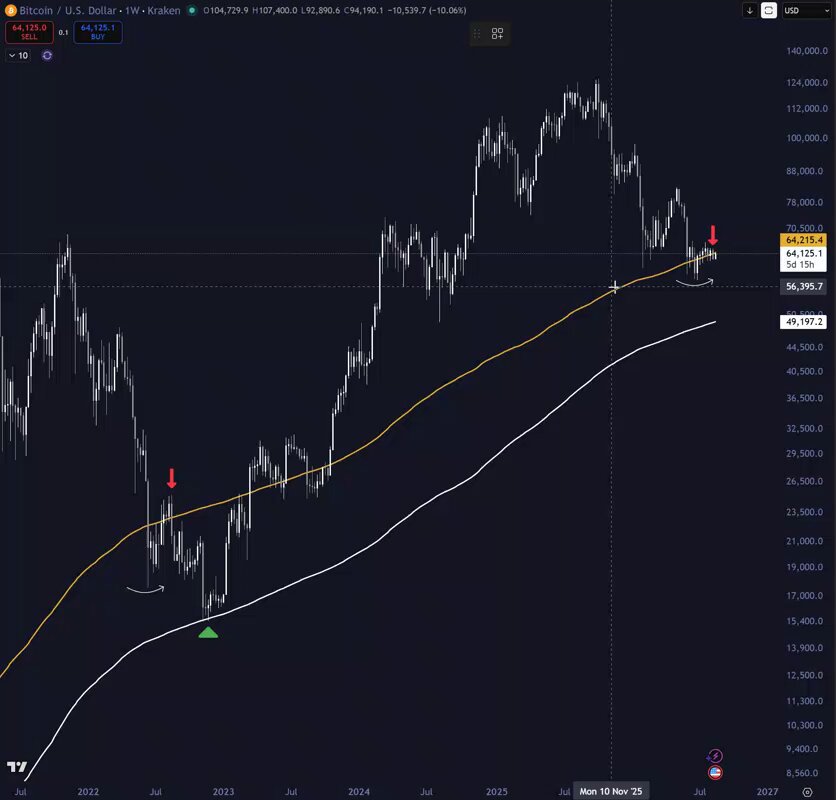Click the 64,125.1 current price label
Screen dimensions: 836x800
(803, 253)
